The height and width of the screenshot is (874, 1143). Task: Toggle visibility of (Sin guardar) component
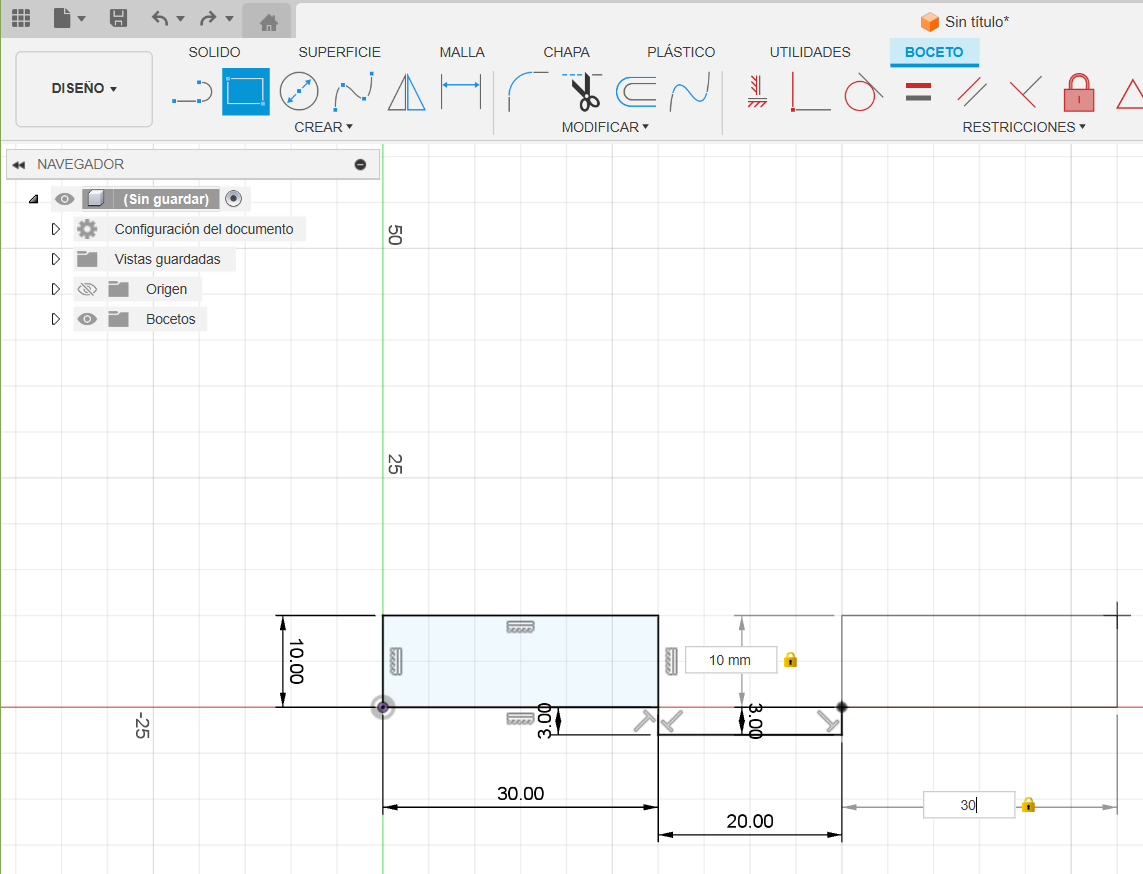click(x=64, y=199)
